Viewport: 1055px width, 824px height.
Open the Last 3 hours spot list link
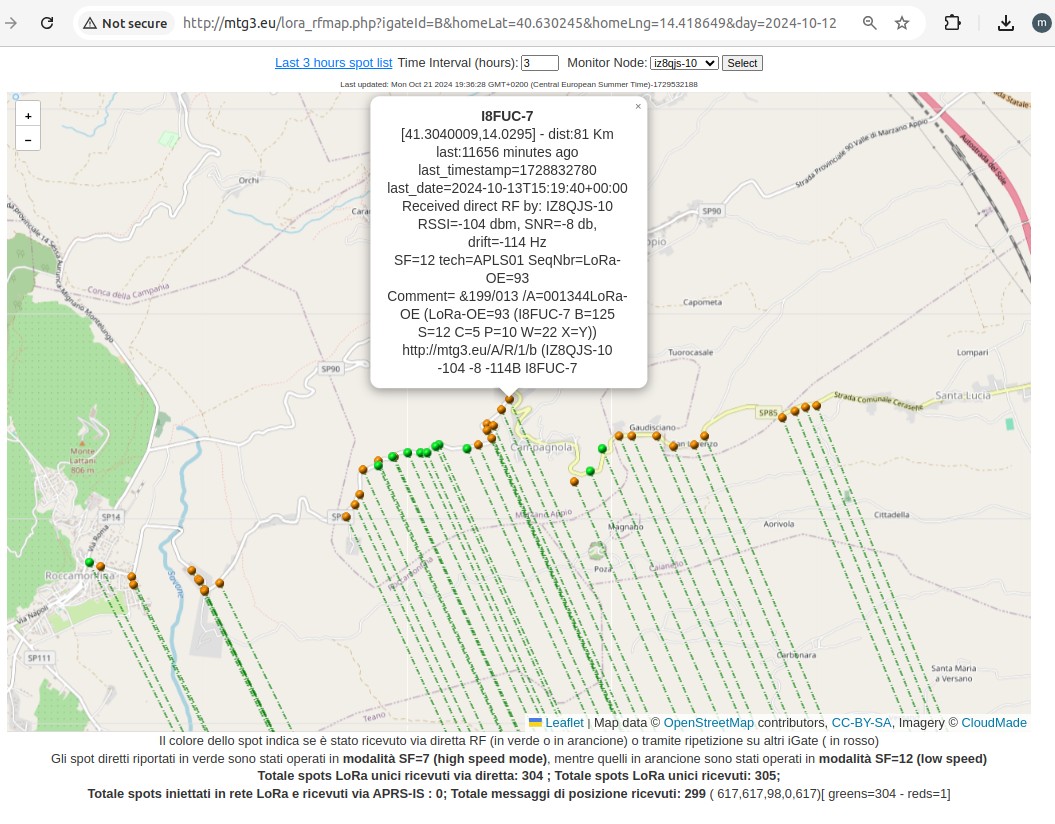point(333,63)
